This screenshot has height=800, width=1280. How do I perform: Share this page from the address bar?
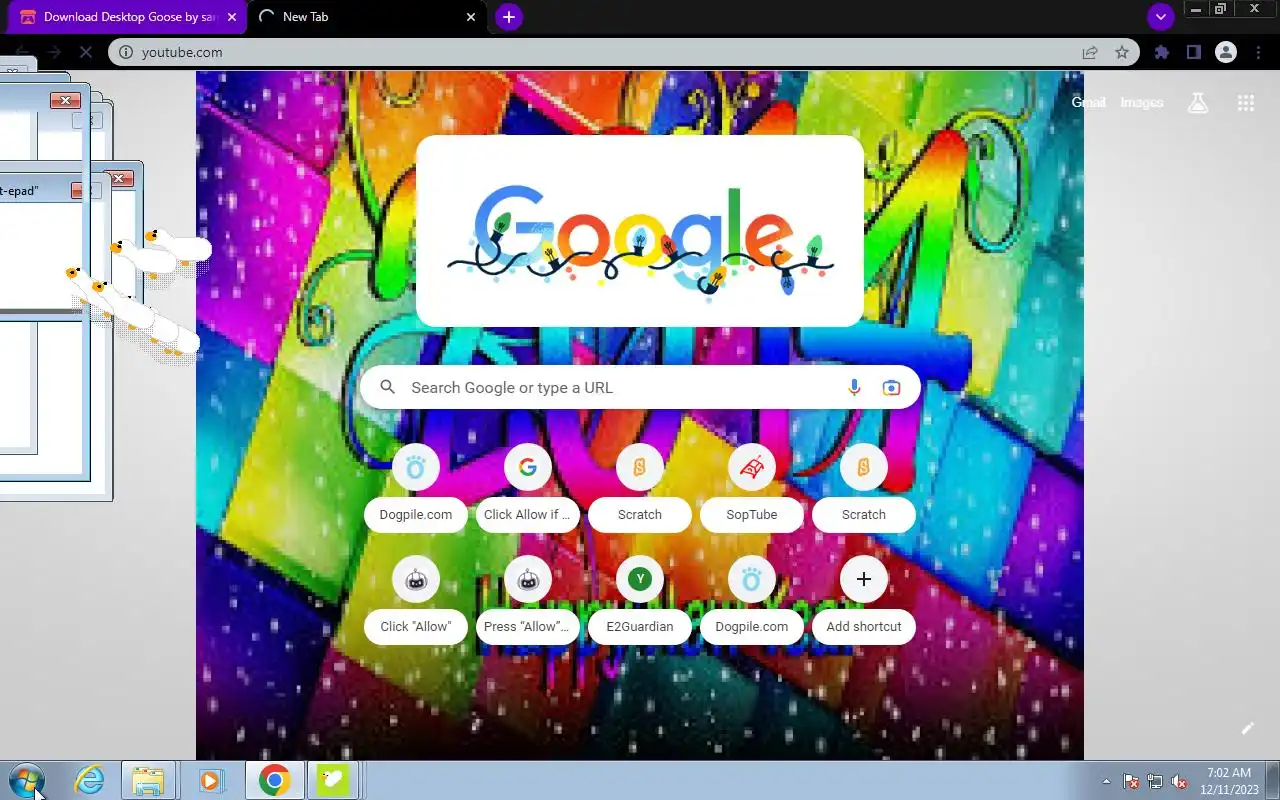pyautogui.click(x=1090, y=52)
